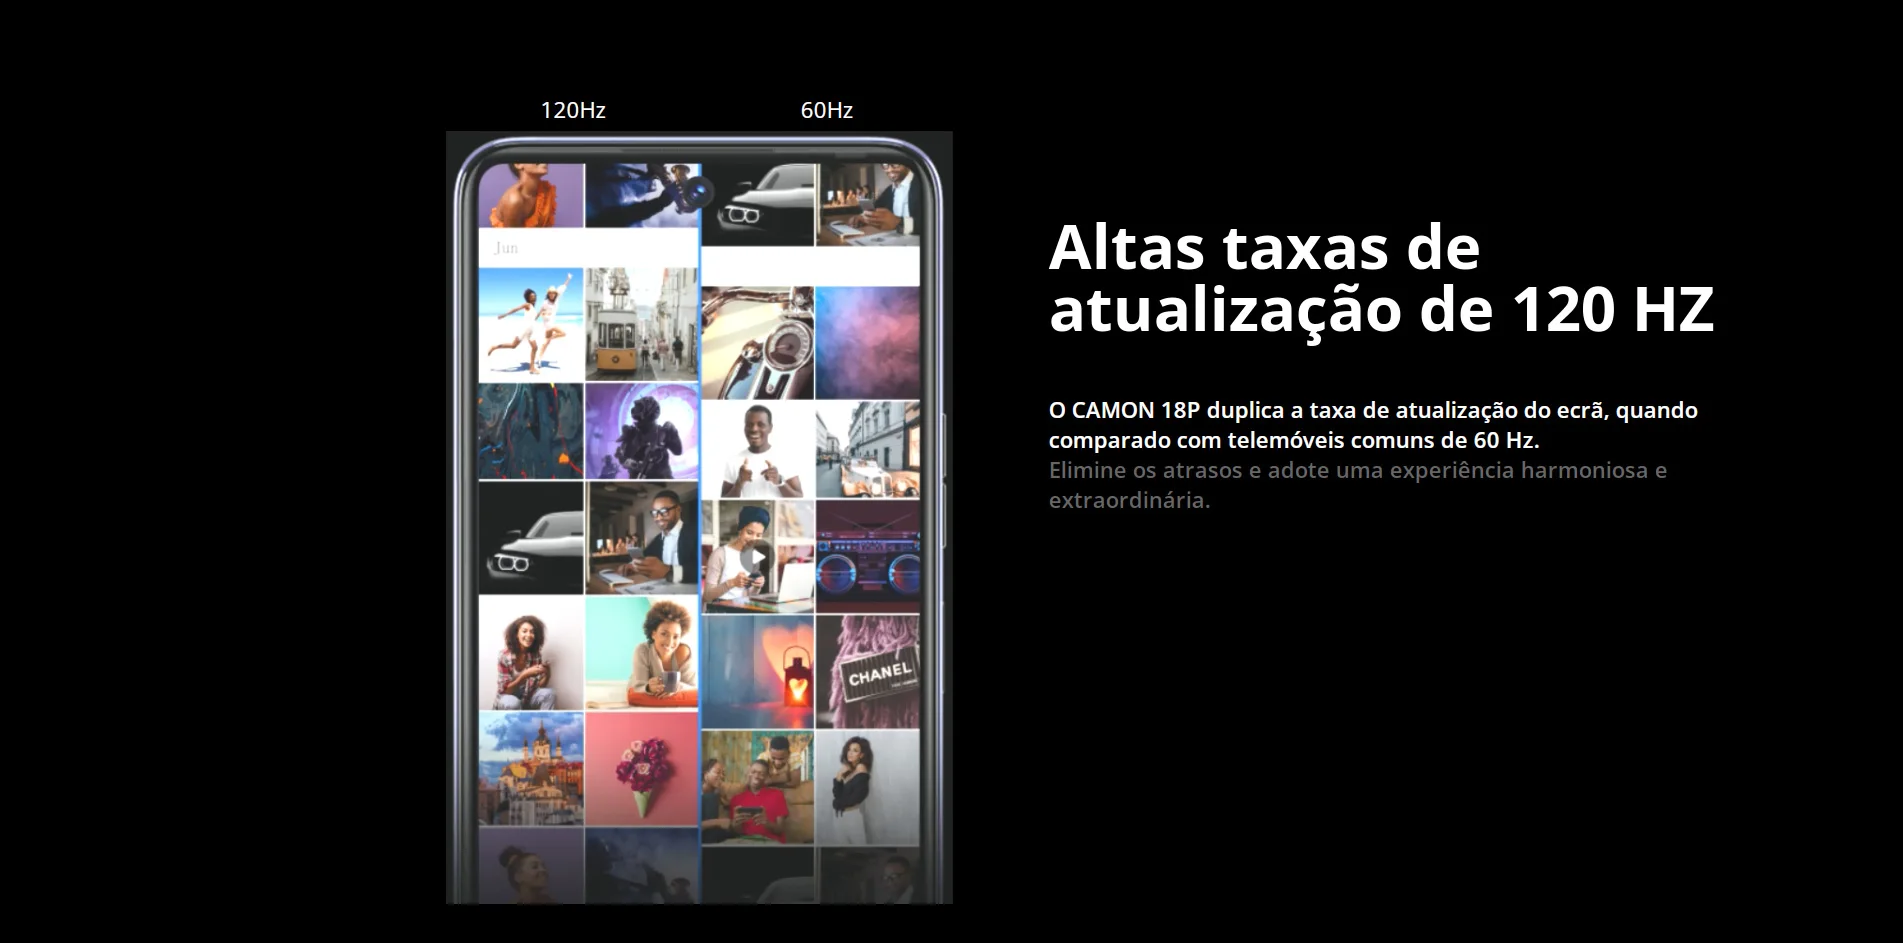Image resolution: width=1903 pixels, height=943 pixels.
Task: Select the CHANEL sign photo
Action: point(868,672)
